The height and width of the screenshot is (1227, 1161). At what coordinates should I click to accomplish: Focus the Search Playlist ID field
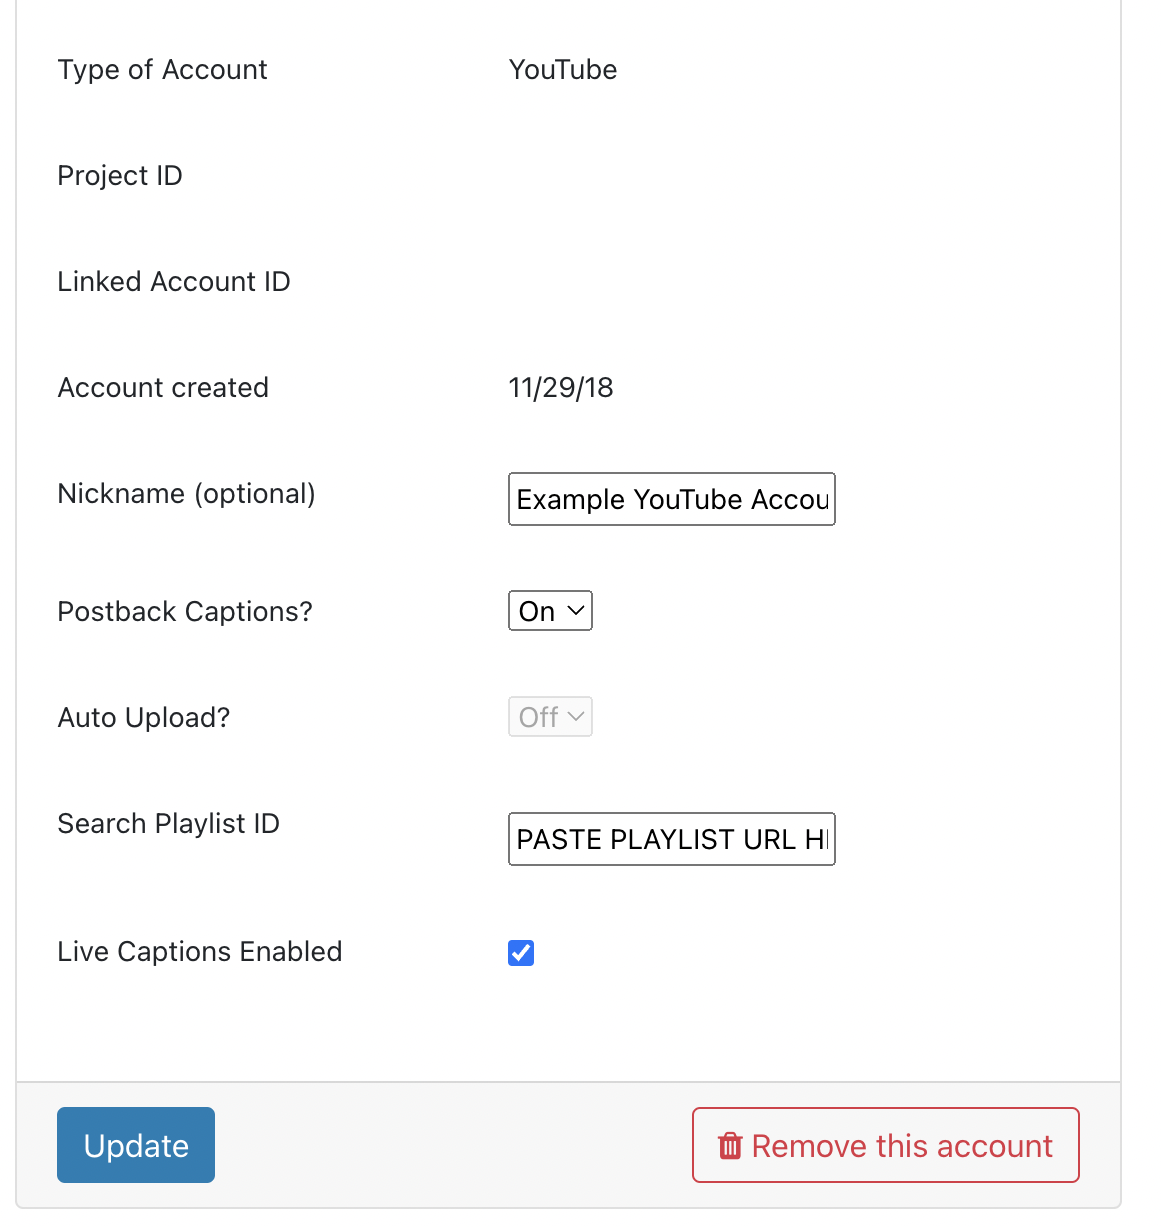click(x=671, y=839)
